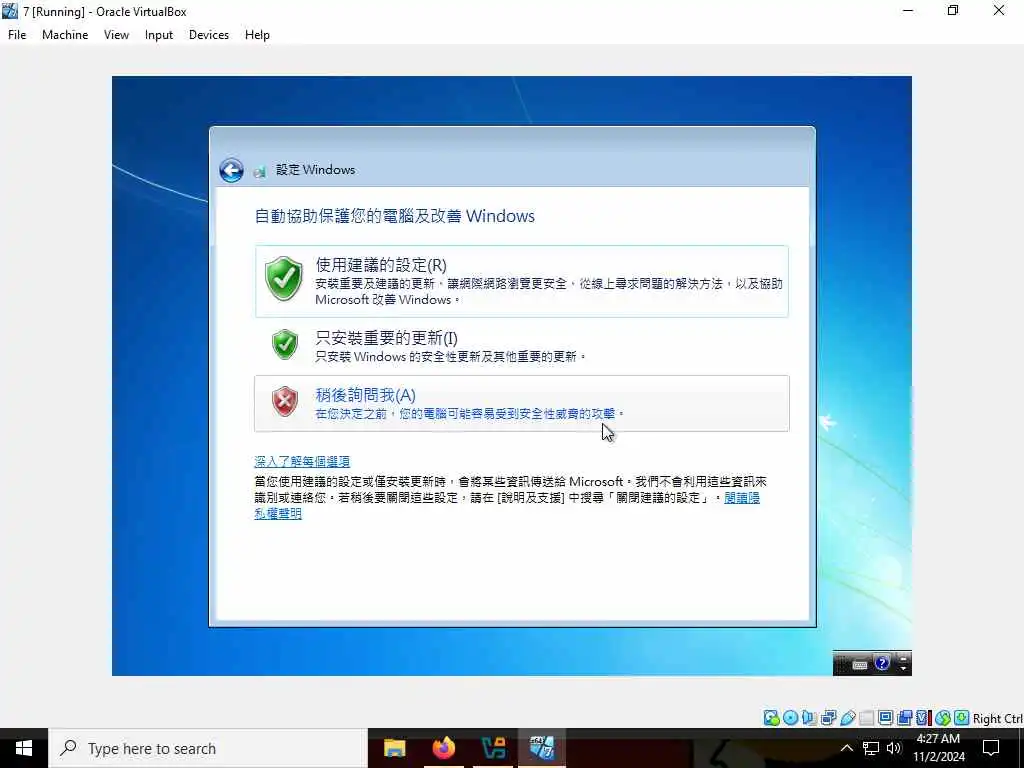
Task: Open VirtualBox Manager taskbar icon
Action: [493, 748]
